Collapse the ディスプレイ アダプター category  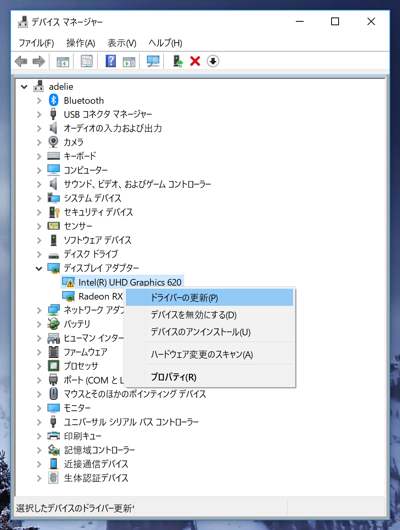[39, 268]
